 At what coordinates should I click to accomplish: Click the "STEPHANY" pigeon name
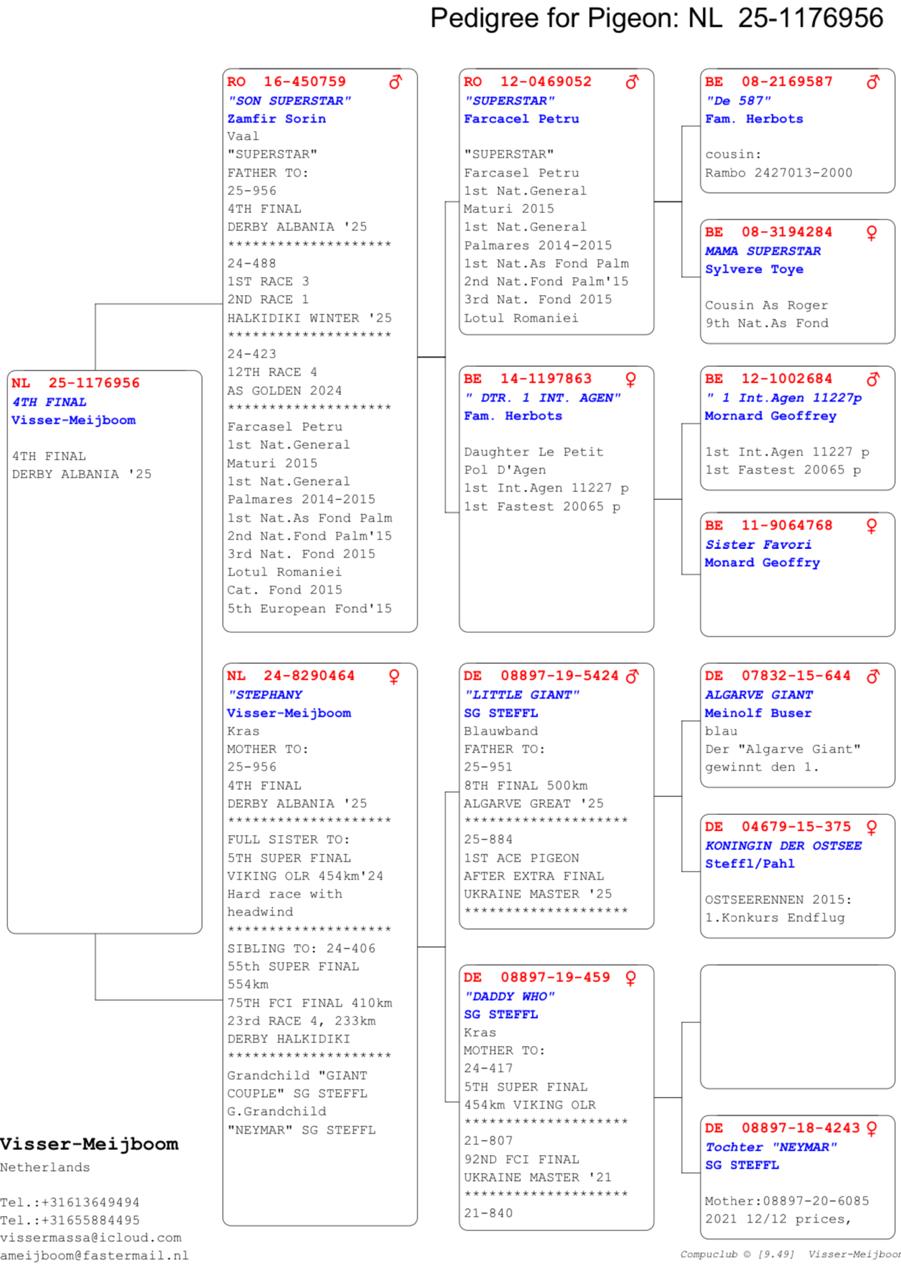(x=266, y=695)
